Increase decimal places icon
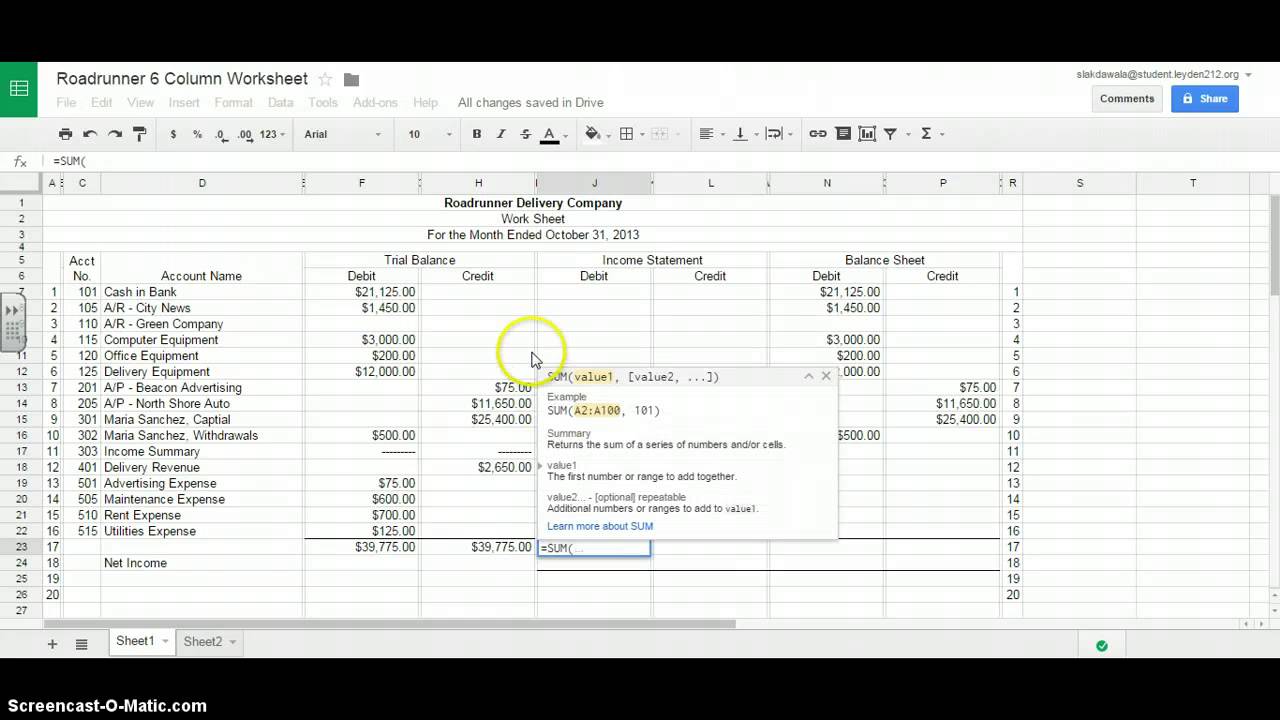The width and height of the screenshot is (1280, 720). (x=244, y=134)
